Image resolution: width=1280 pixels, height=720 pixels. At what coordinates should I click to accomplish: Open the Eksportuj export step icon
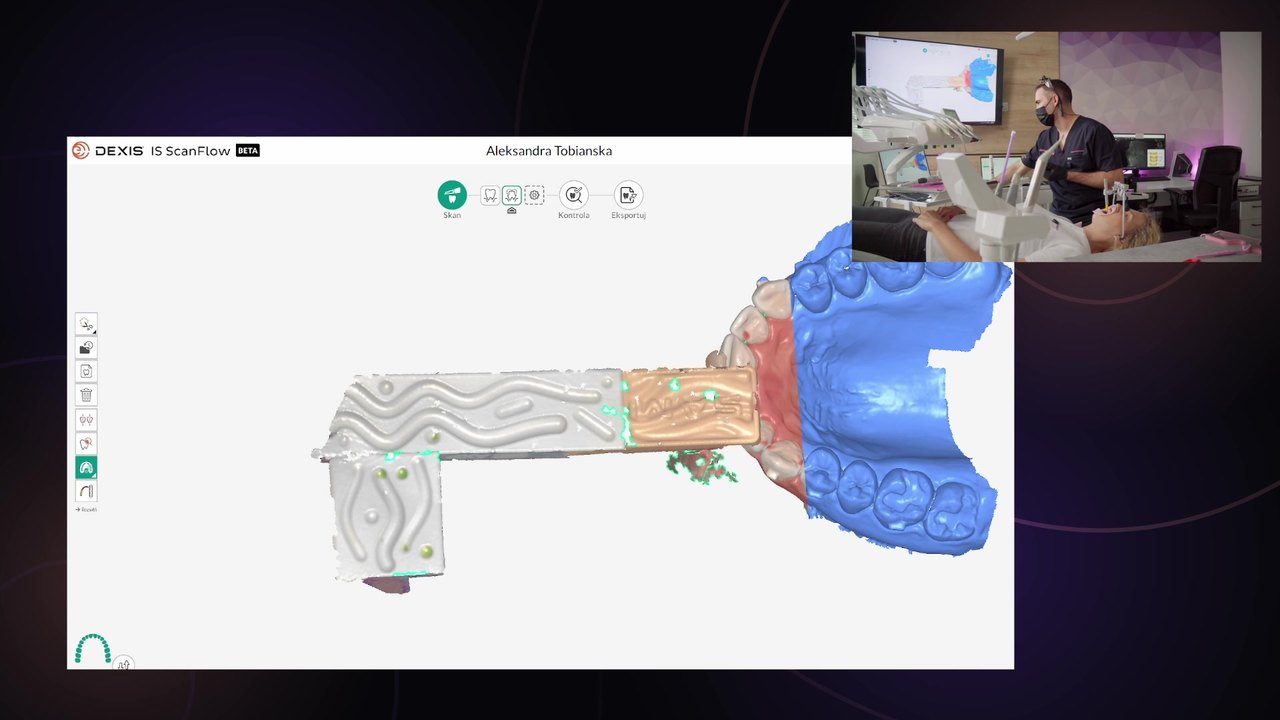pyautogui.click(x=628, y=194)
